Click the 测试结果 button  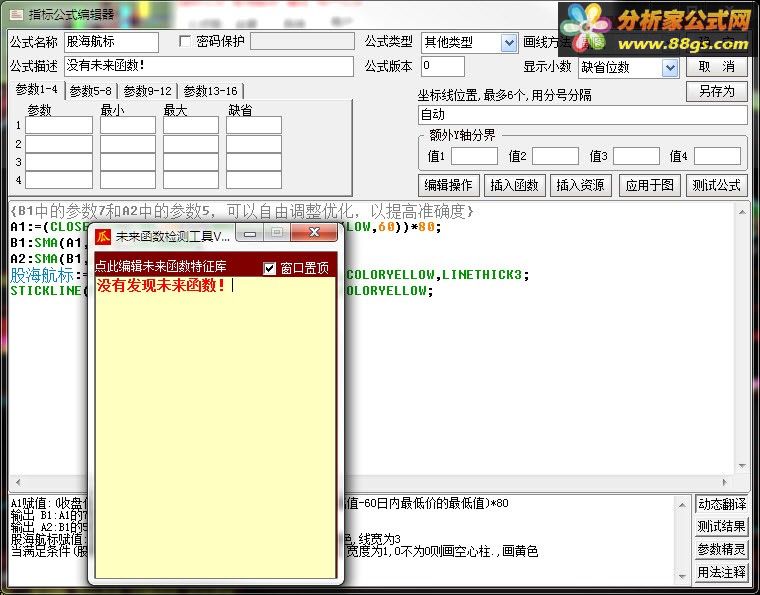coord(721,527)
